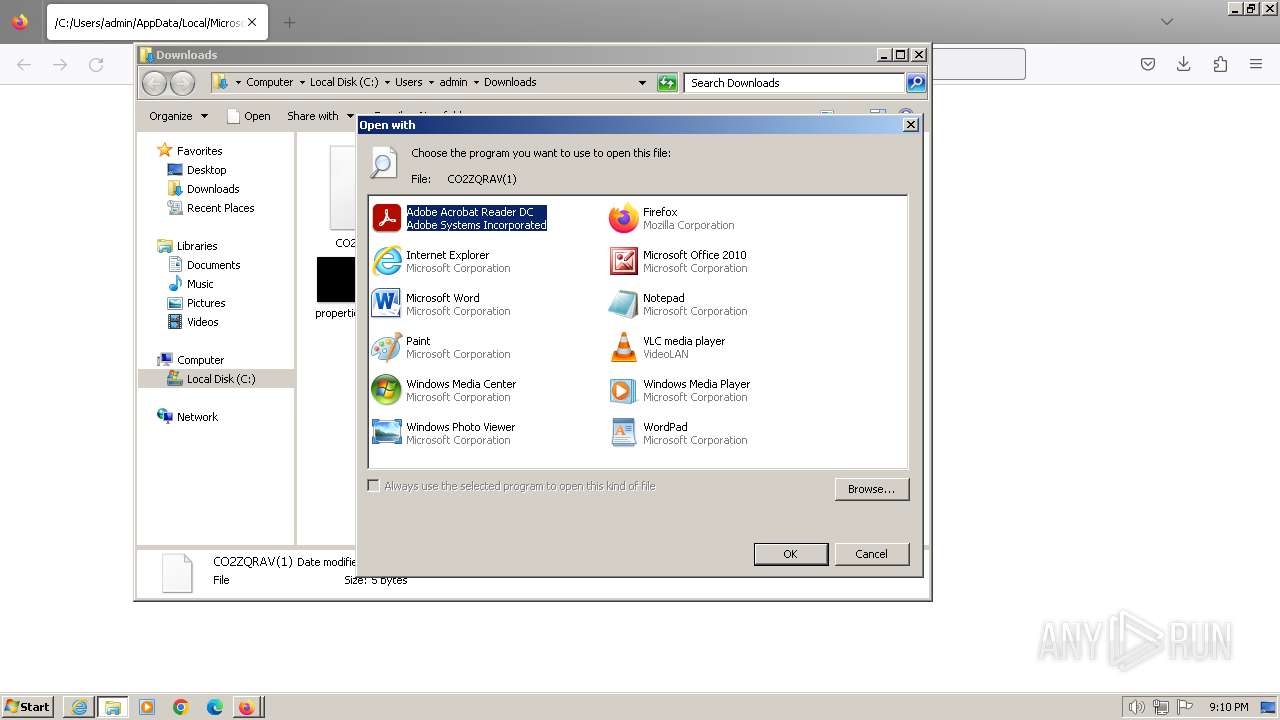1280x720 pixels.
Task: Select the Windows Media Center icon
Action: [386, 390]
